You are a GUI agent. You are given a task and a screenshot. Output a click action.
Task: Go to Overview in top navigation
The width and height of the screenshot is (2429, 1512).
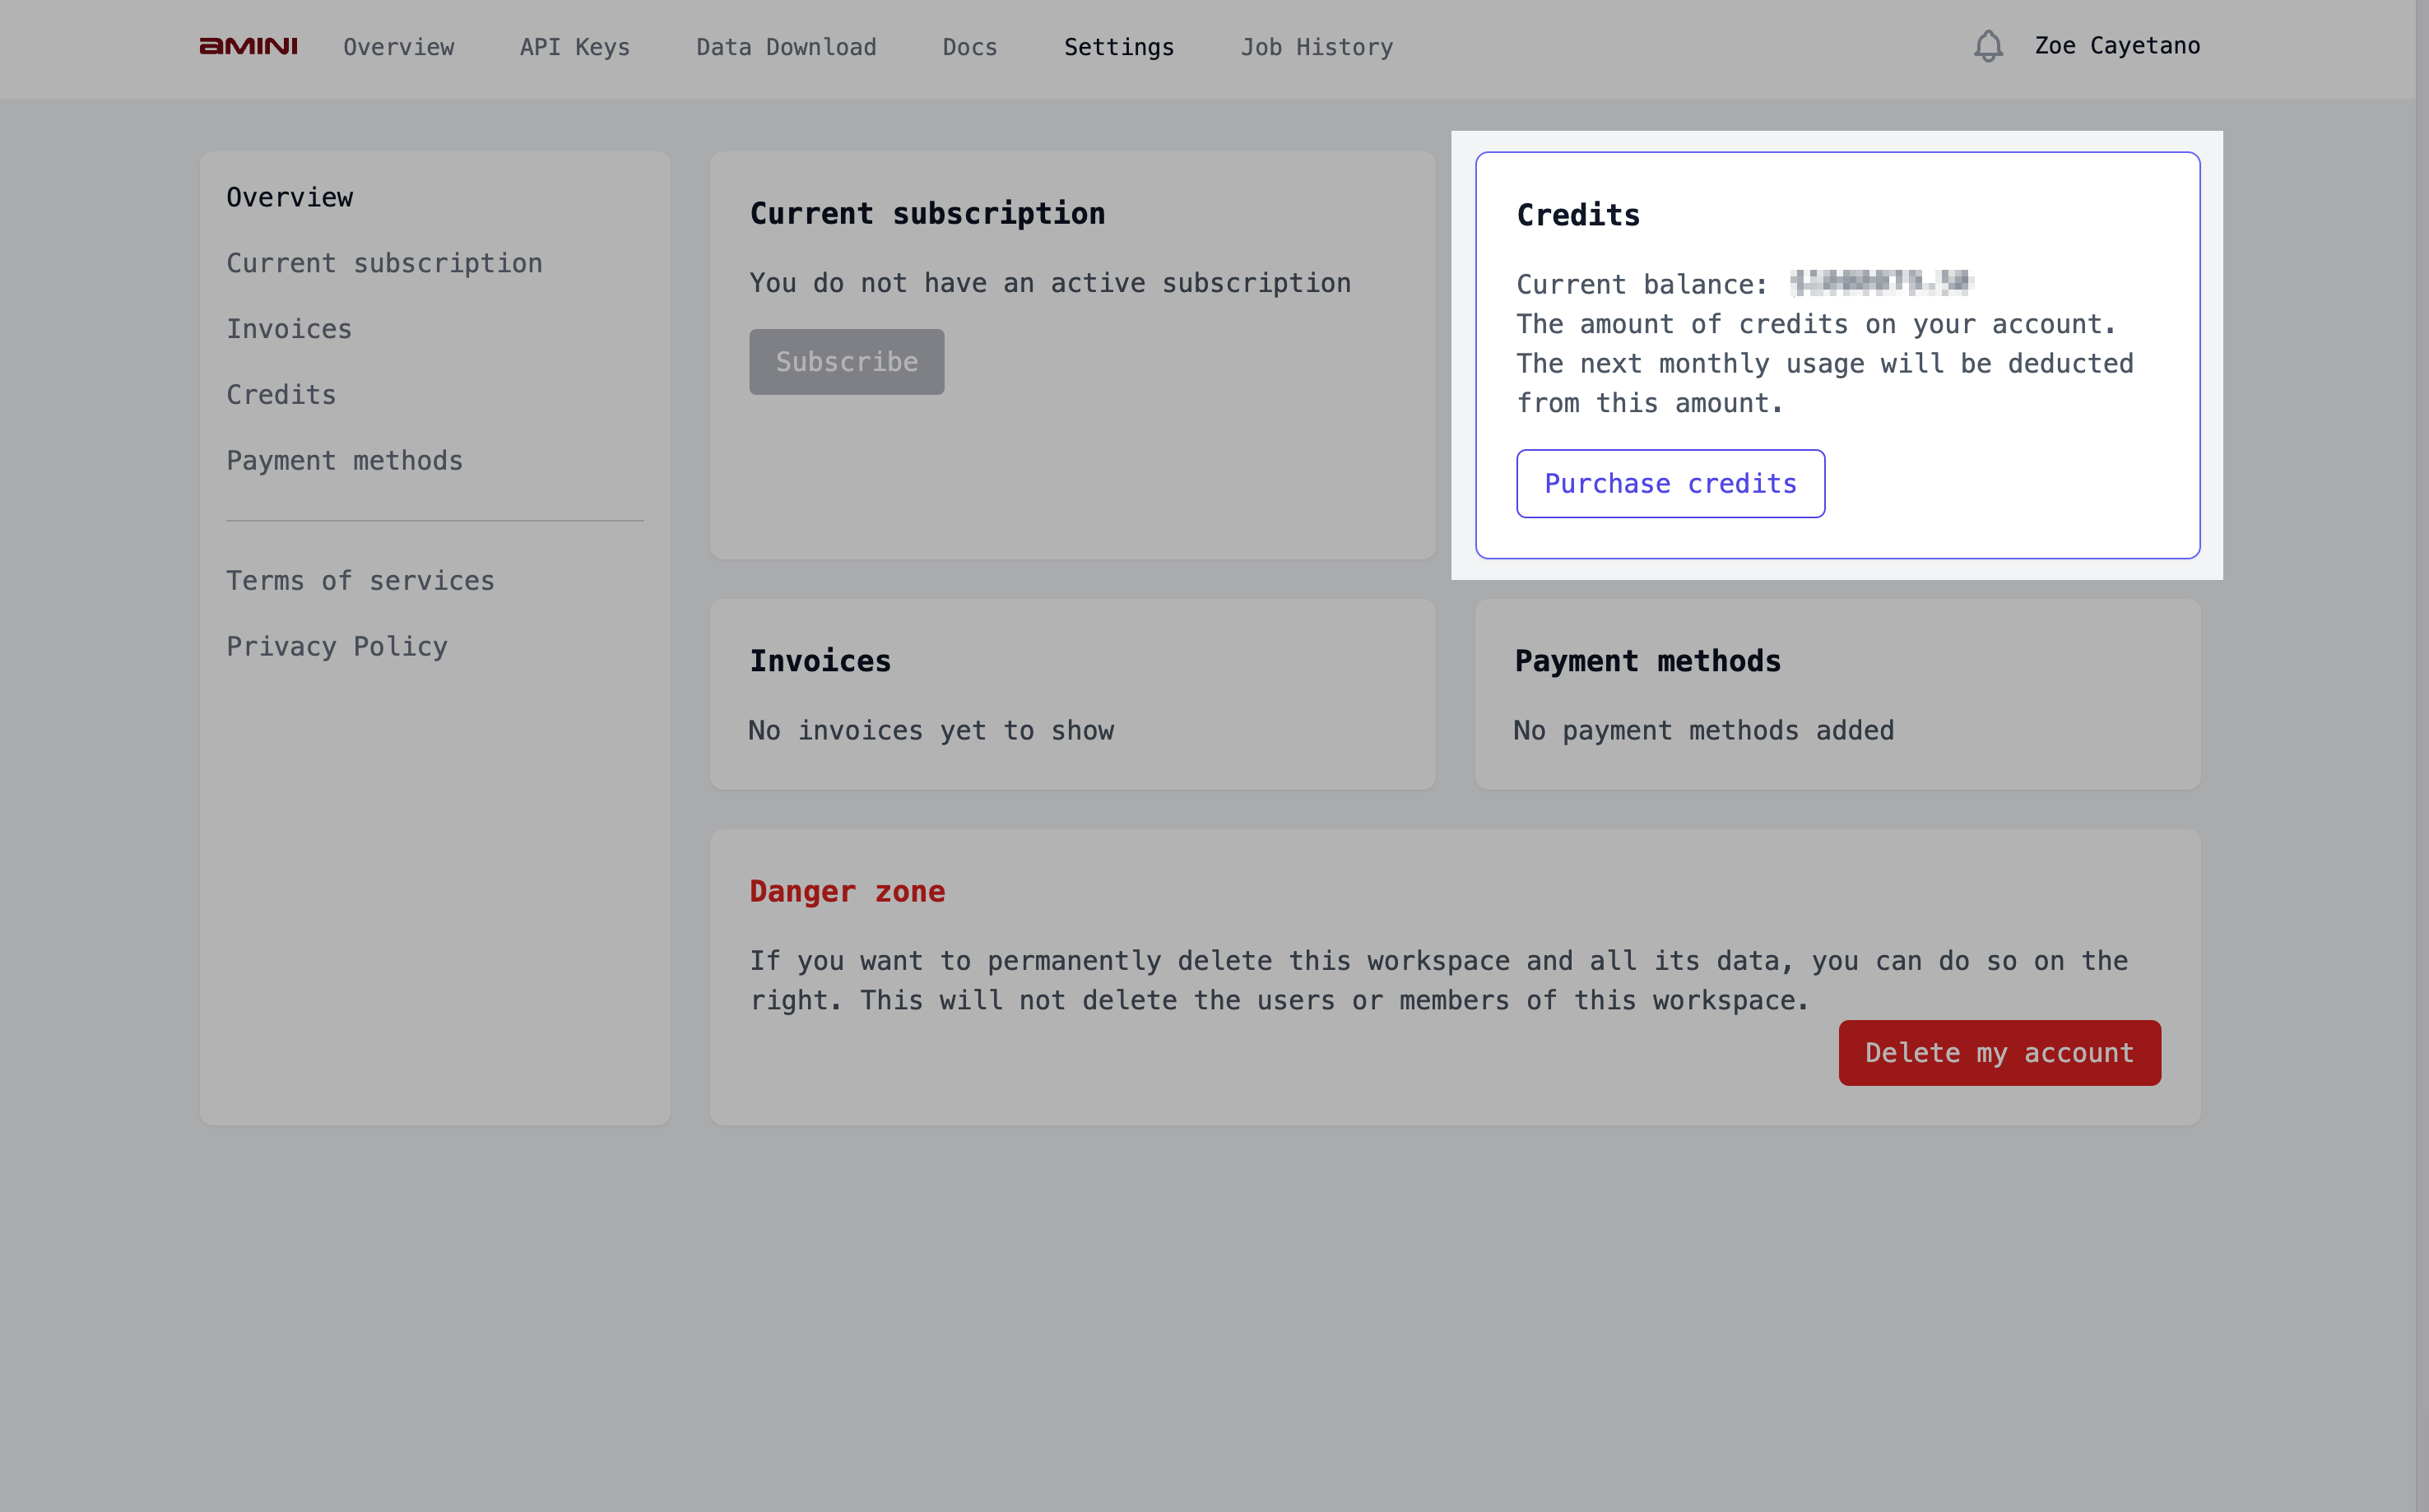pyautogui.click(x=398, y=47)
